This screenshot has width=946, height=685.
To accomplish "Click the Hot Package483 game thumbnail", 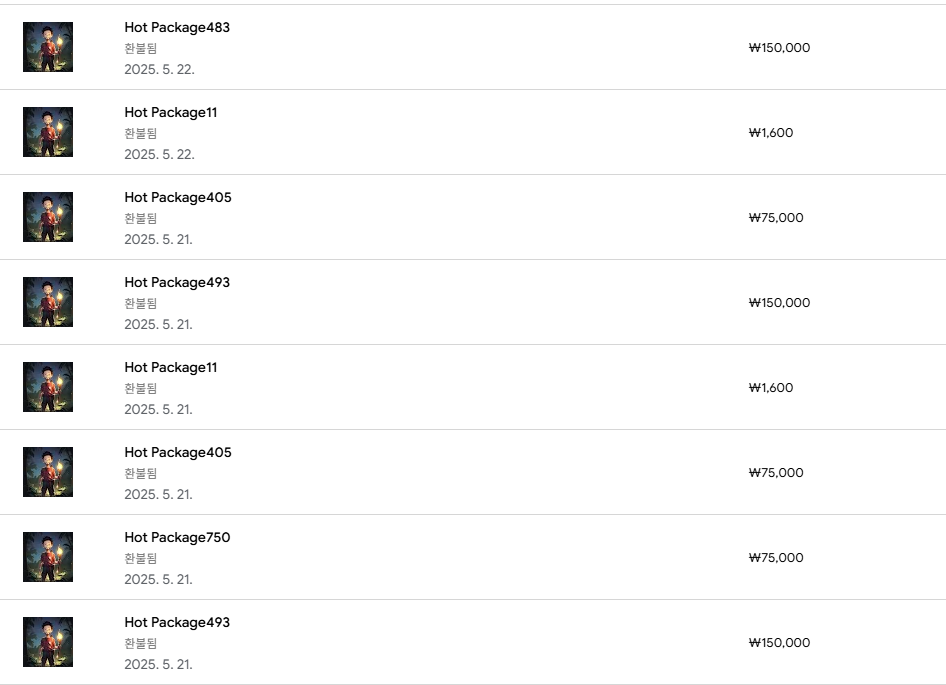I will point(48,47).
